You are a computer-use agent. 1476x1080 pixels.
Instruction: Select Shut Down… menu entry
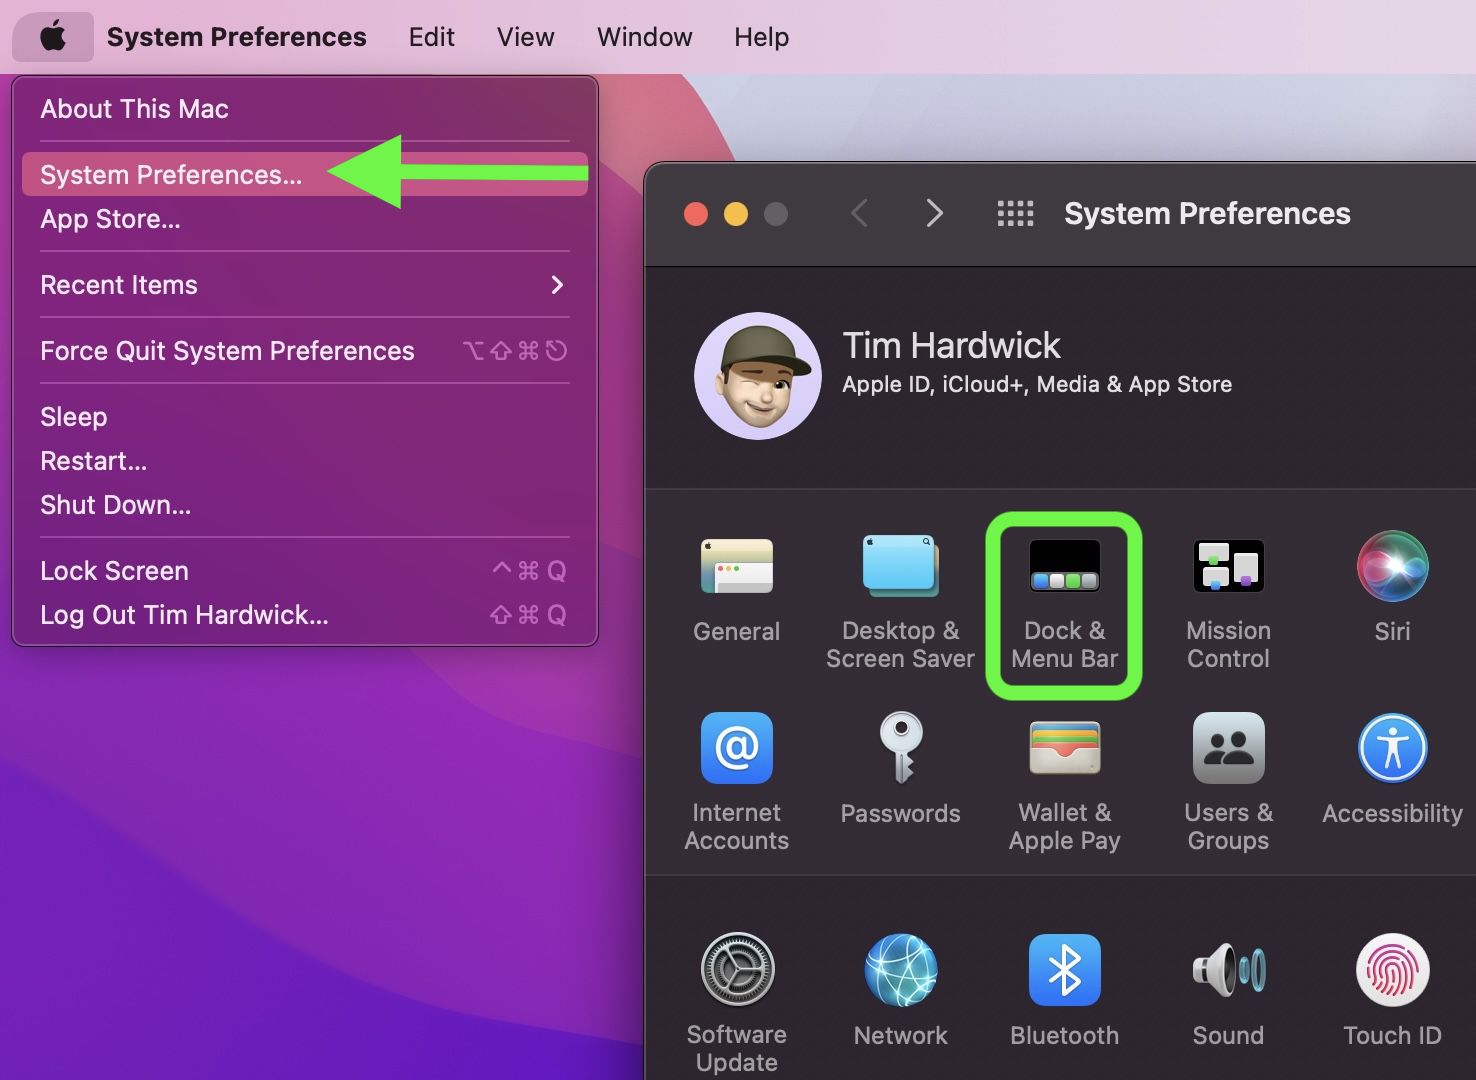(304, 505)
